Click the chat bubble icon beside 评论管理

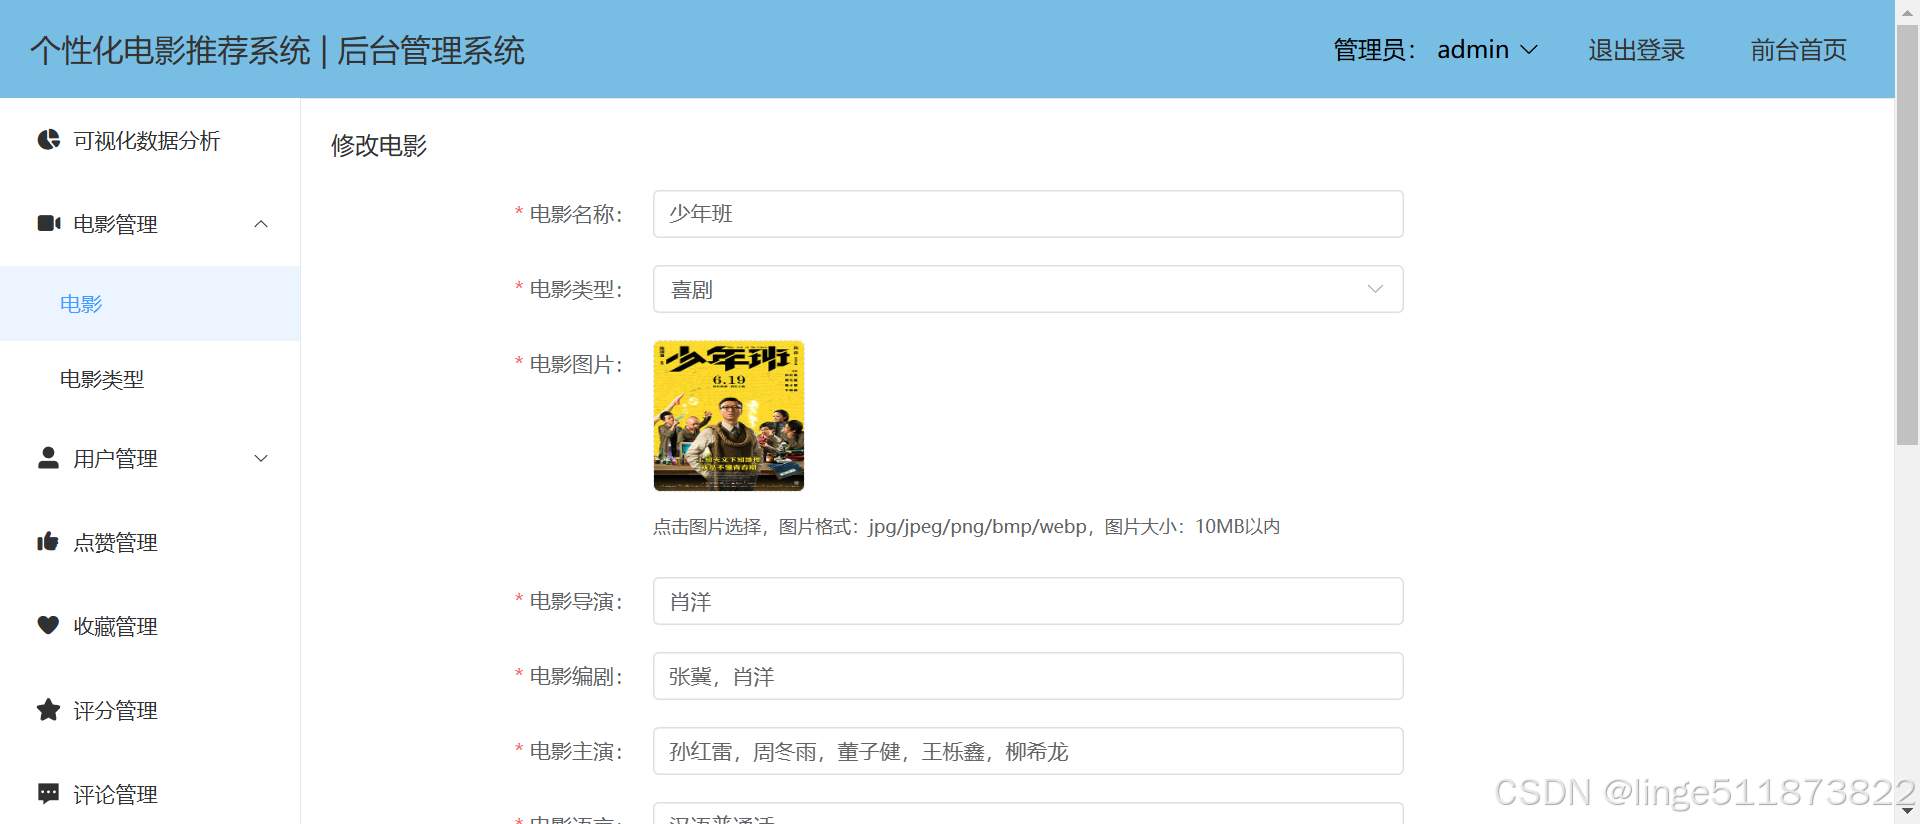coord(48,793)
